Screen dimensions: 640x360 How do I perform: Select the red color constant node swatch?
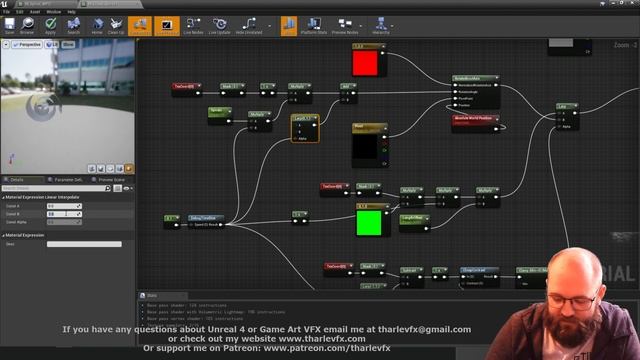[365, 63]
